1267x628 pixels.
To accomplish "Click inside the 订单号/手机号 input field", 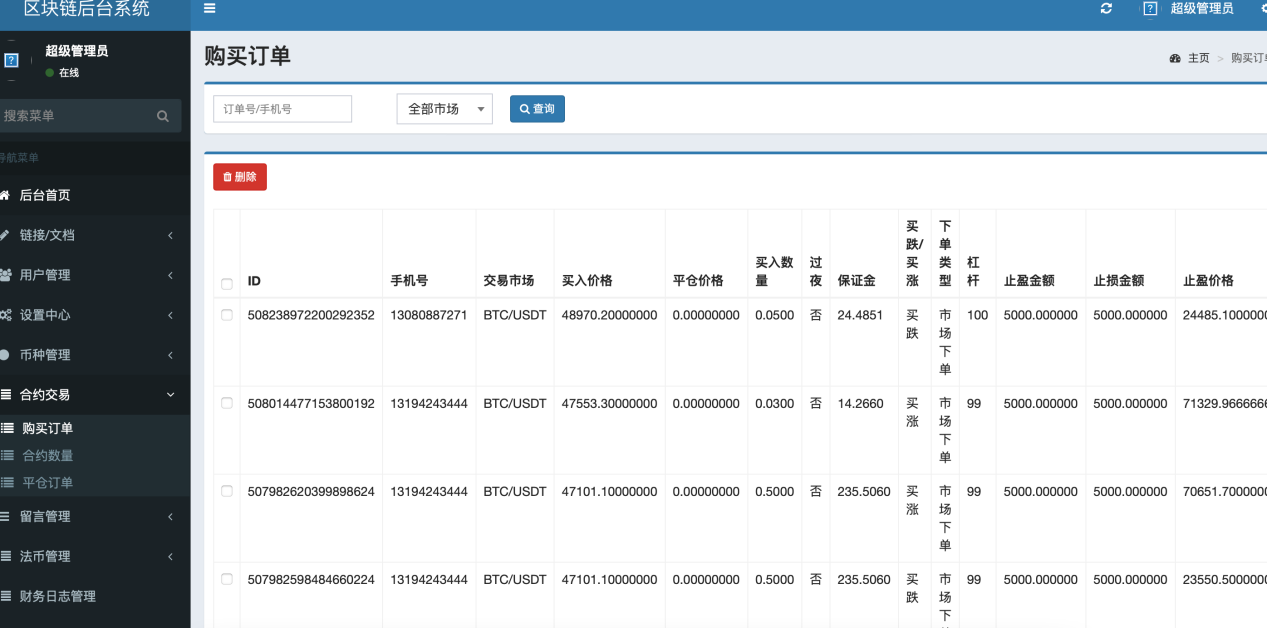I will (282, 109).
